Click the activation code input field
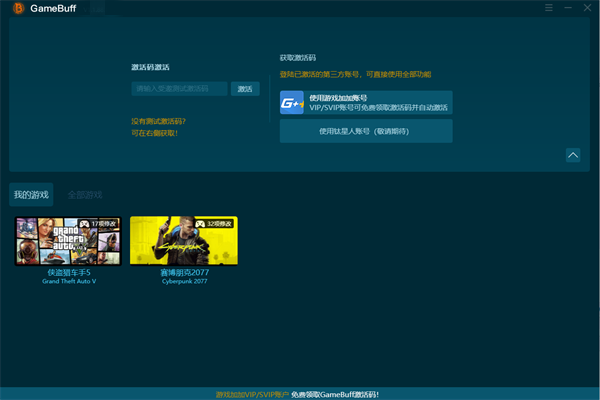 180,89
